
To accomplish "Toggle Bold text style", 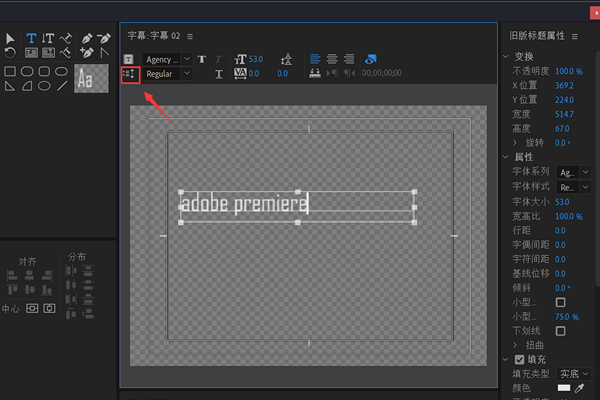I will click(x=202, y=59).
